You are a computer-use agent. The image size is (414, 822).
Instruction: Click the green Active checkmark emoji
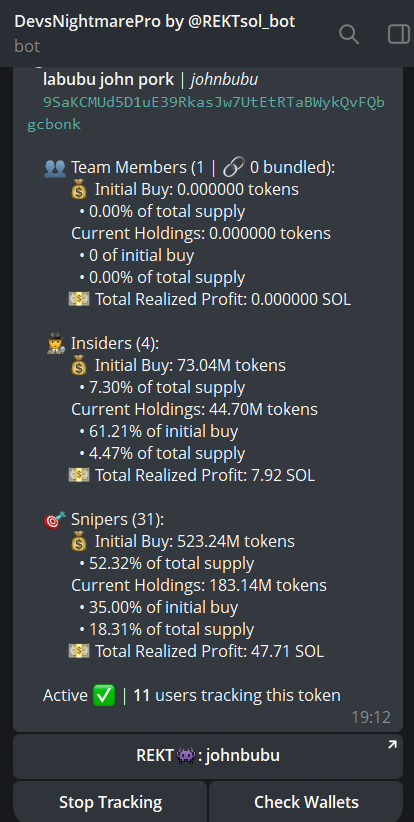pos(104,696)
